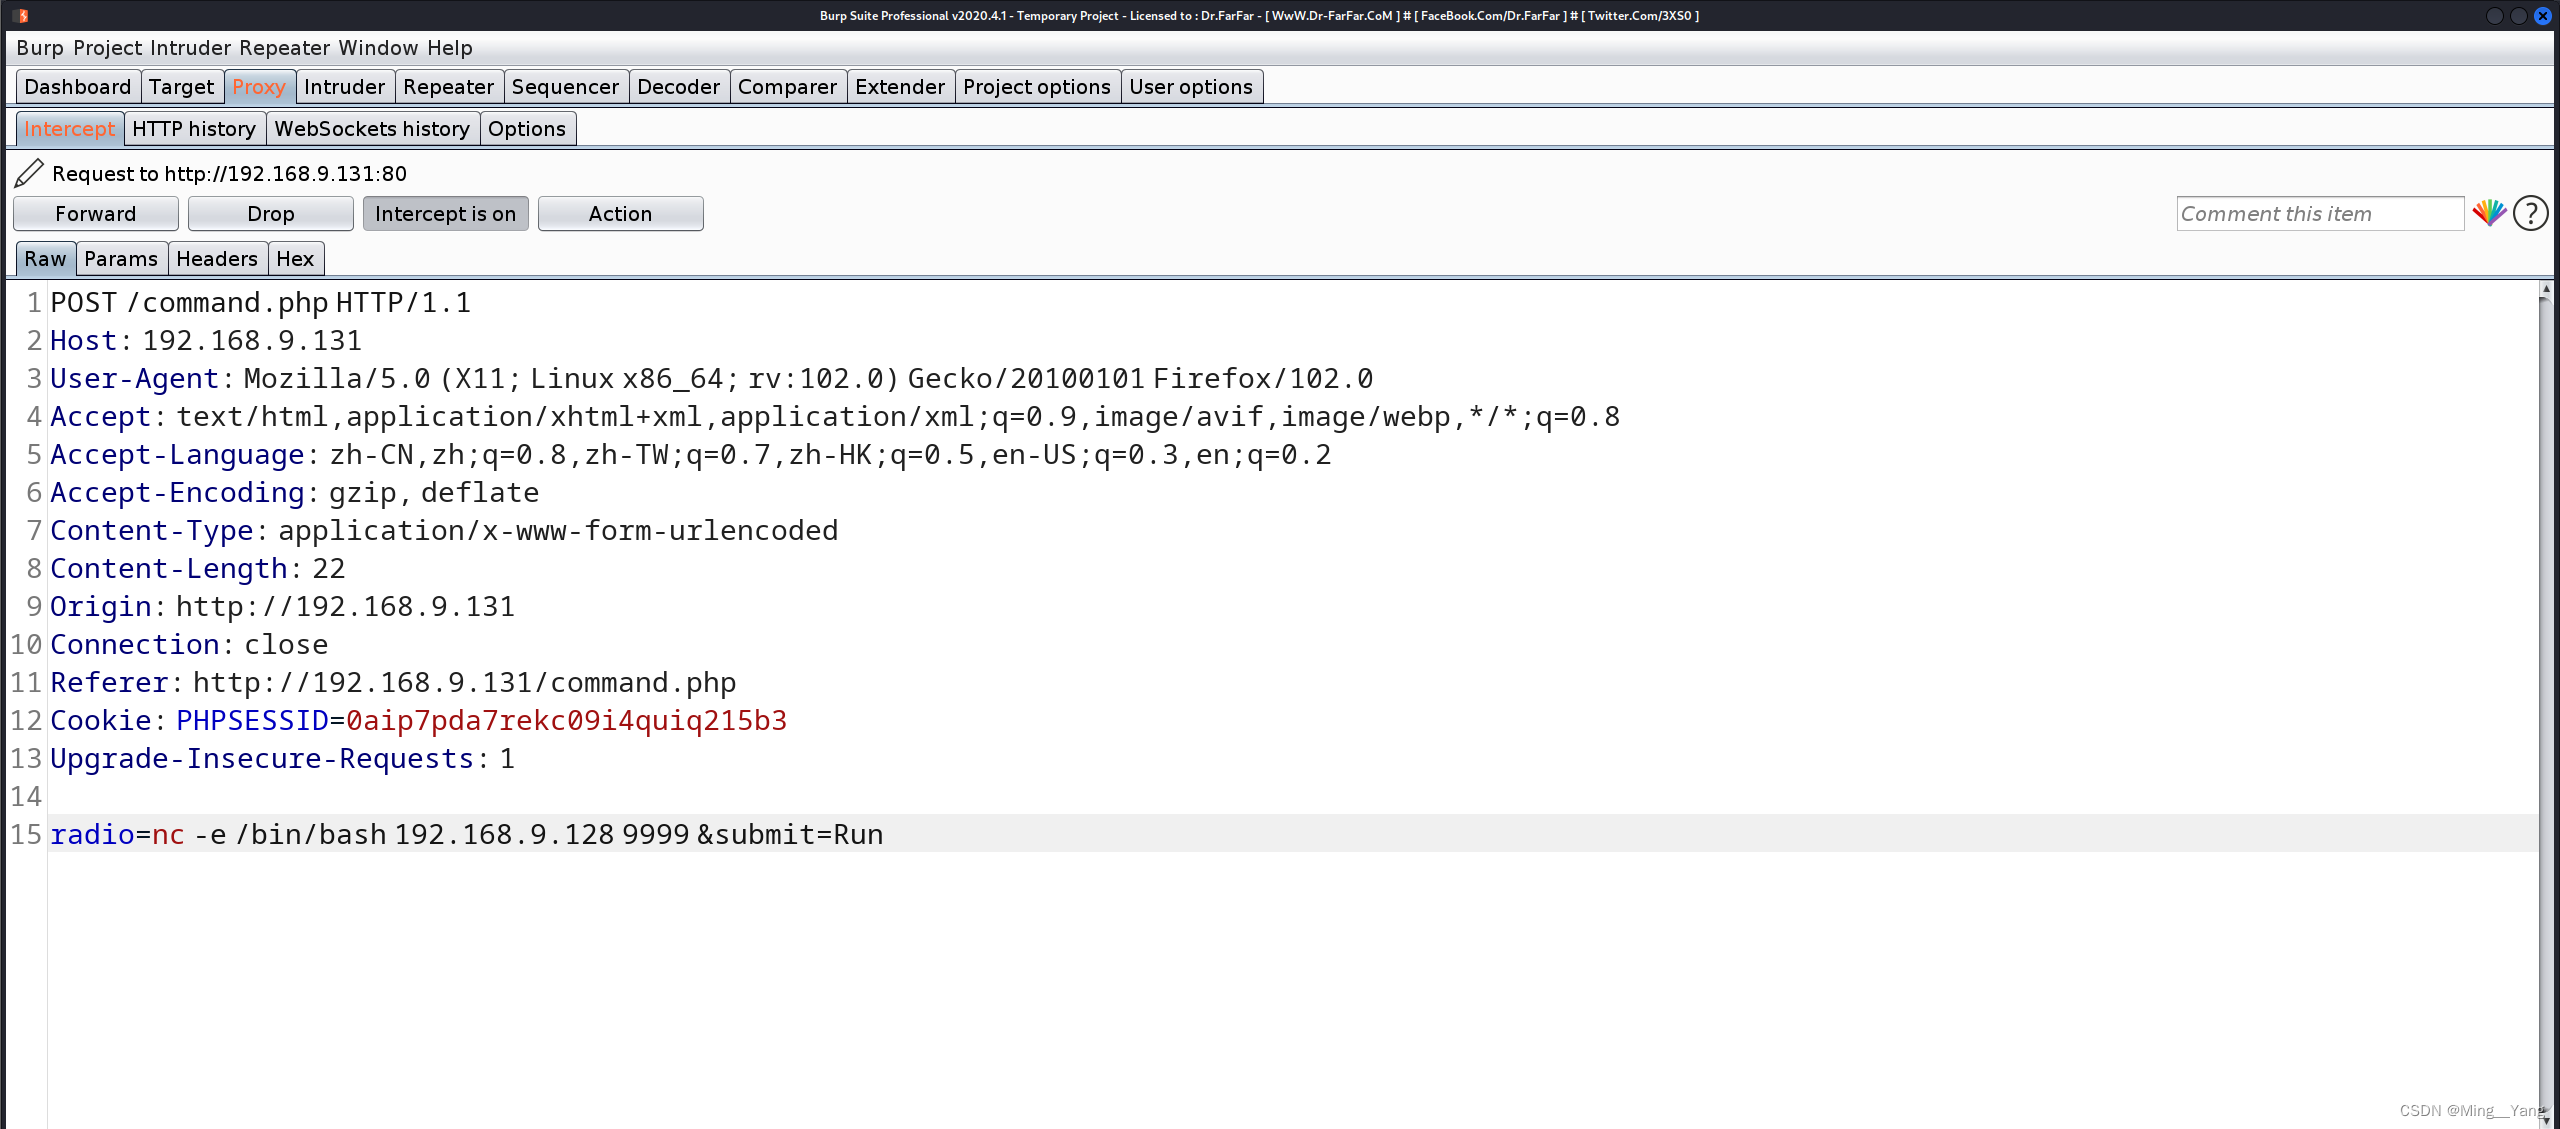Open the Burp menu
This screenshot has height=1129, width=2560.
(41, 47)
